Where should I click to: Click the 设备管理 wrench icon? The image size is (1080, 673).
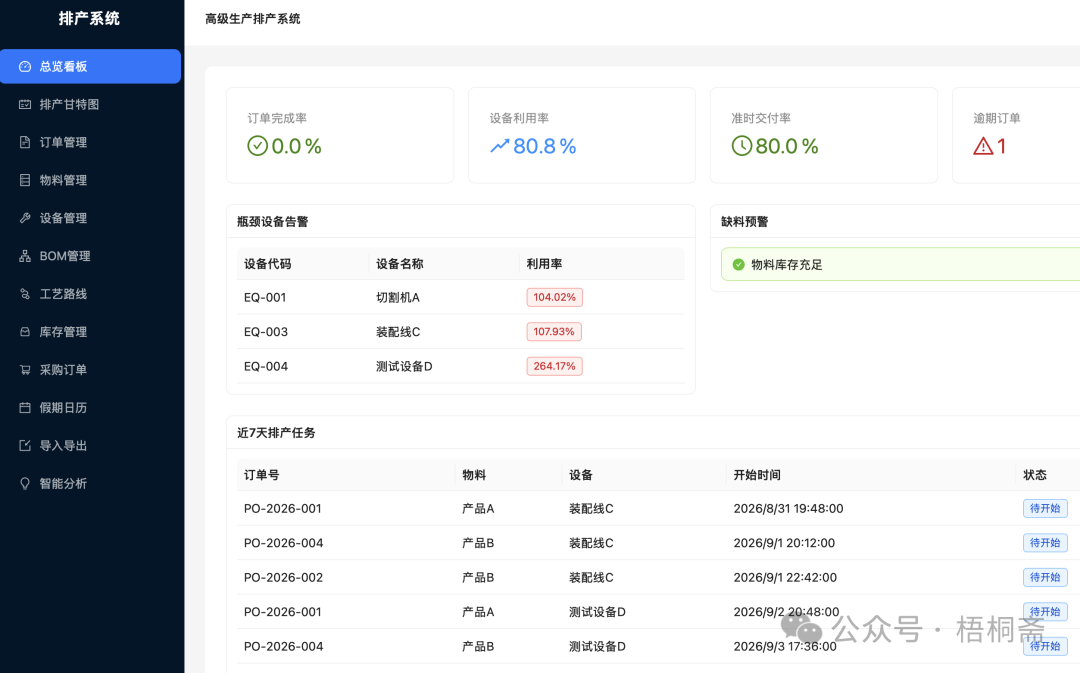(25, 218)
